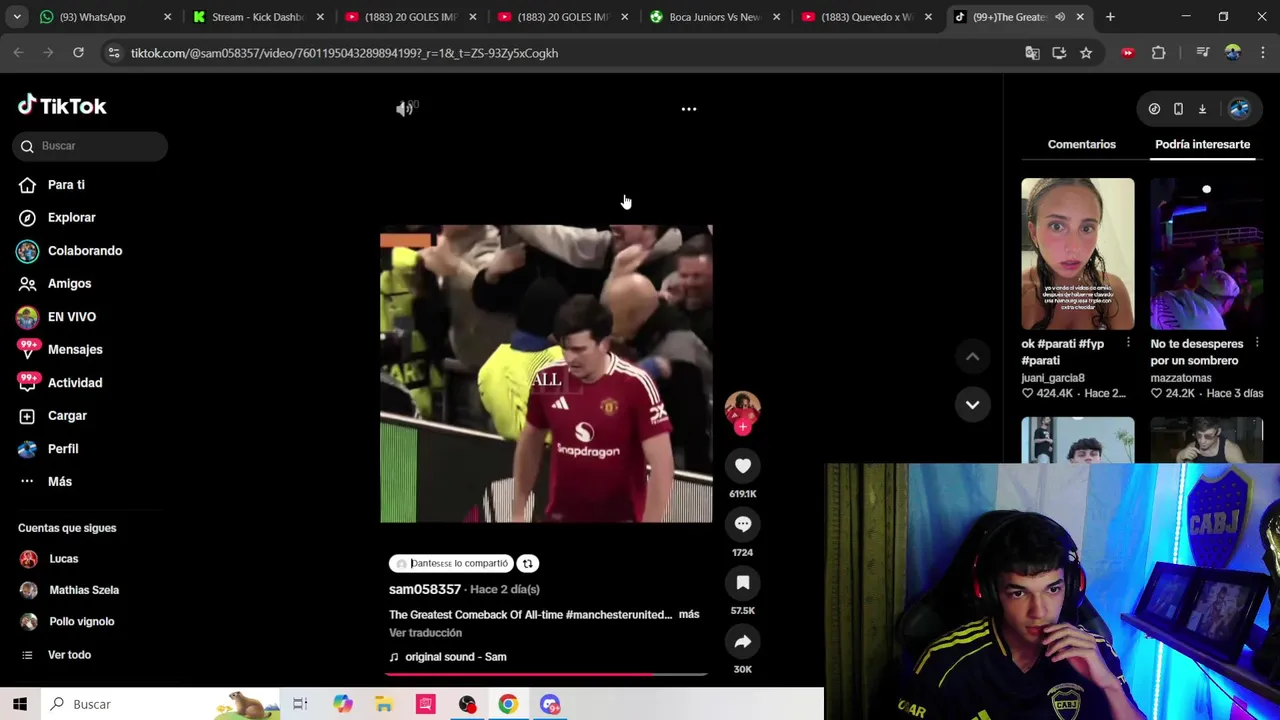Open Chrome extensions puzzle icon
This screenshot has height=720, width=1280.
click(x=1159, y=53)
